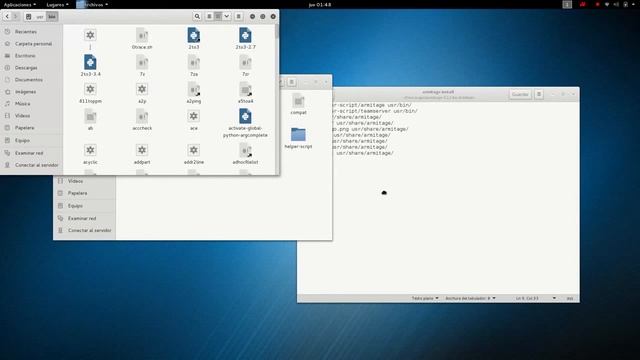The width and height of the screenshot is (640, 360).
Task: Click the 'bin' path segment button
Action: click(52, 17)
